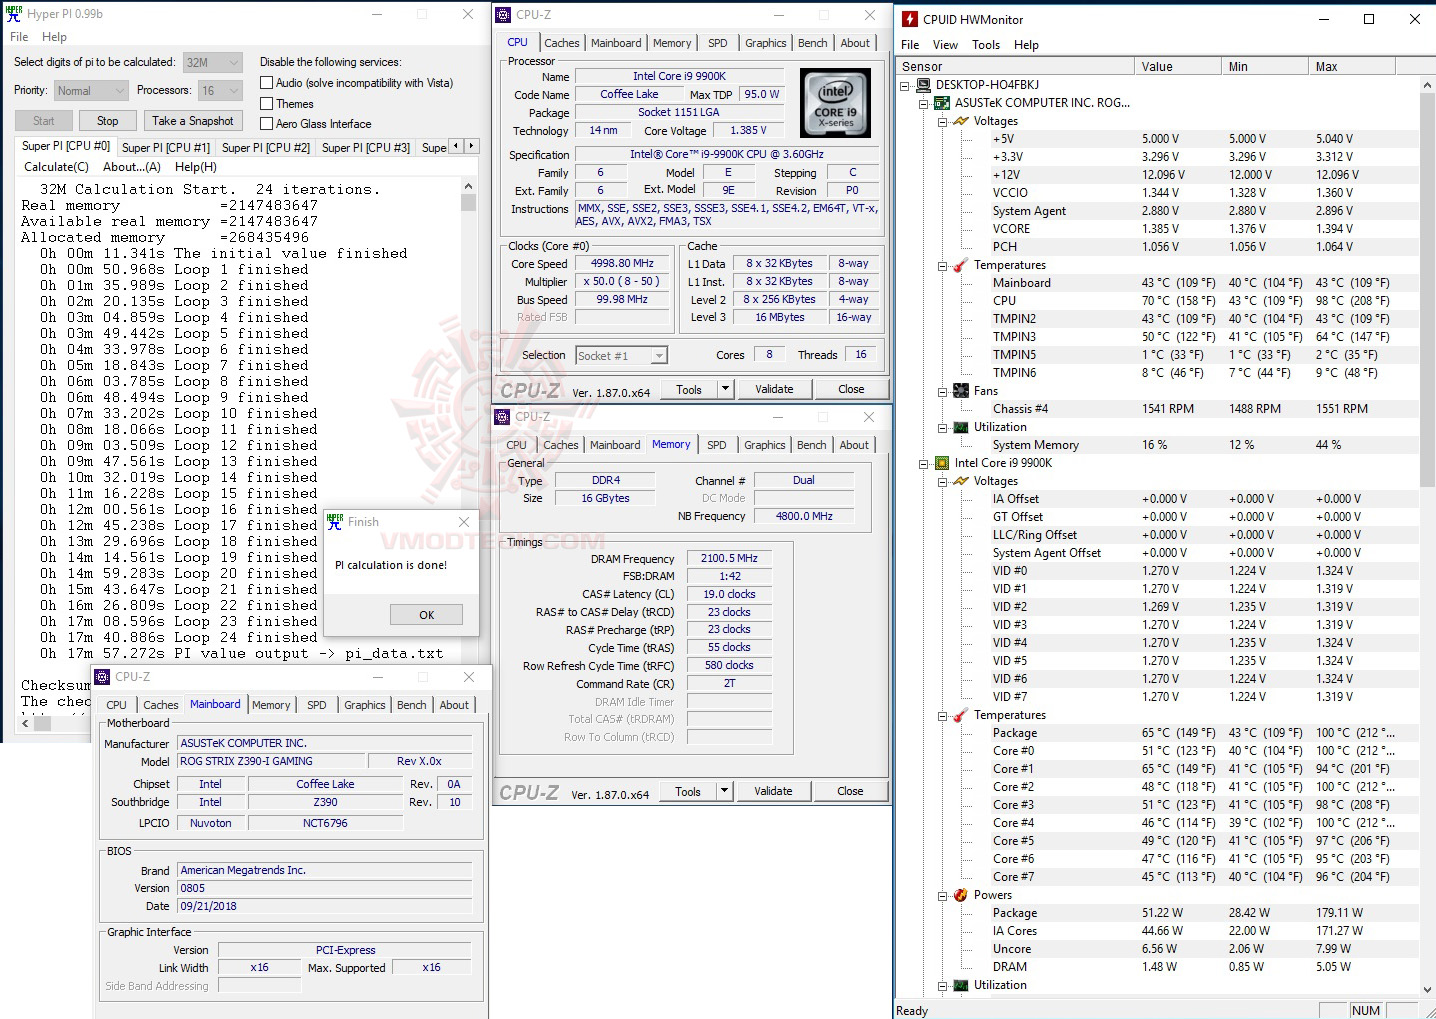Collapse the ASUSTeK Voltages tree node
The width and height of the screenshot is (1436, 1019).
[942, 121]
